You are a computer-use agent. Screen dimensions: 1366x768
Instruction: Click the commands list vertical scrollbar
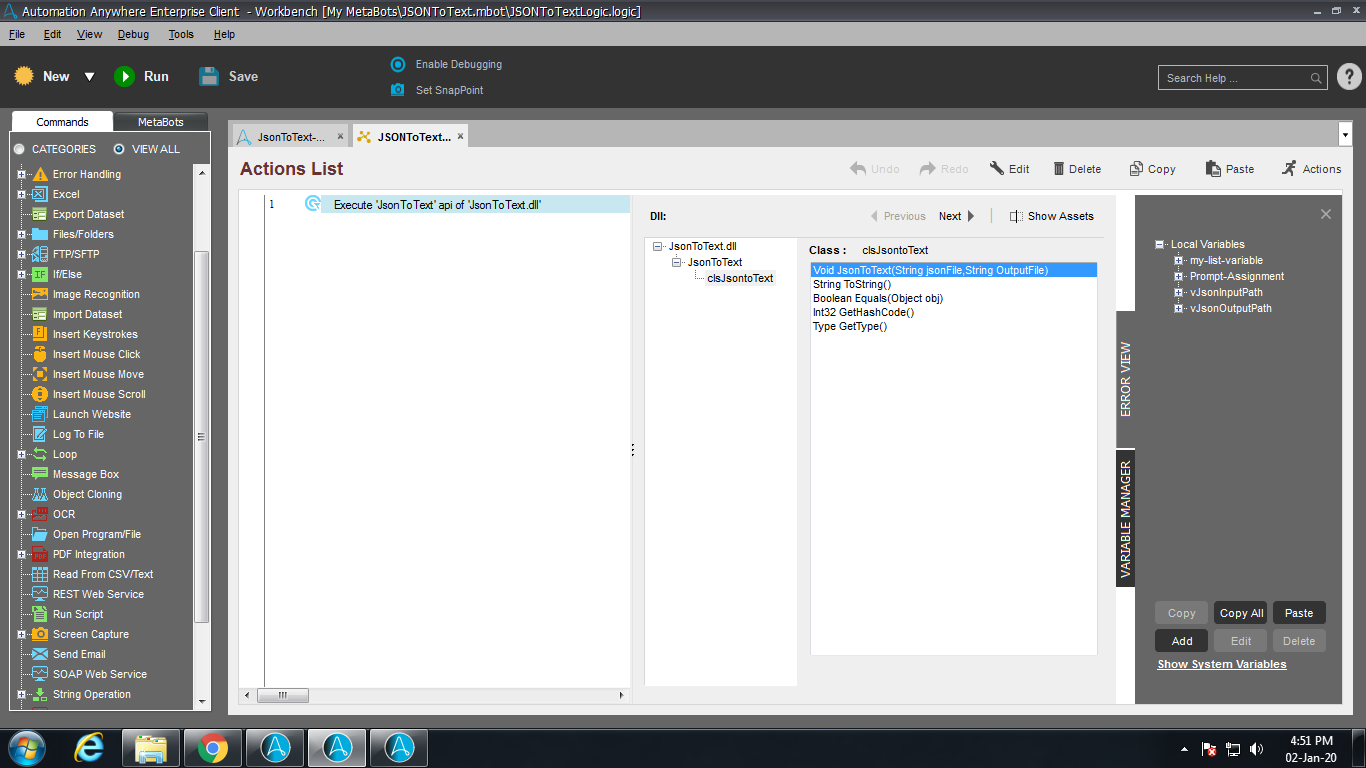pyautogui.click(x=201, y=436)
